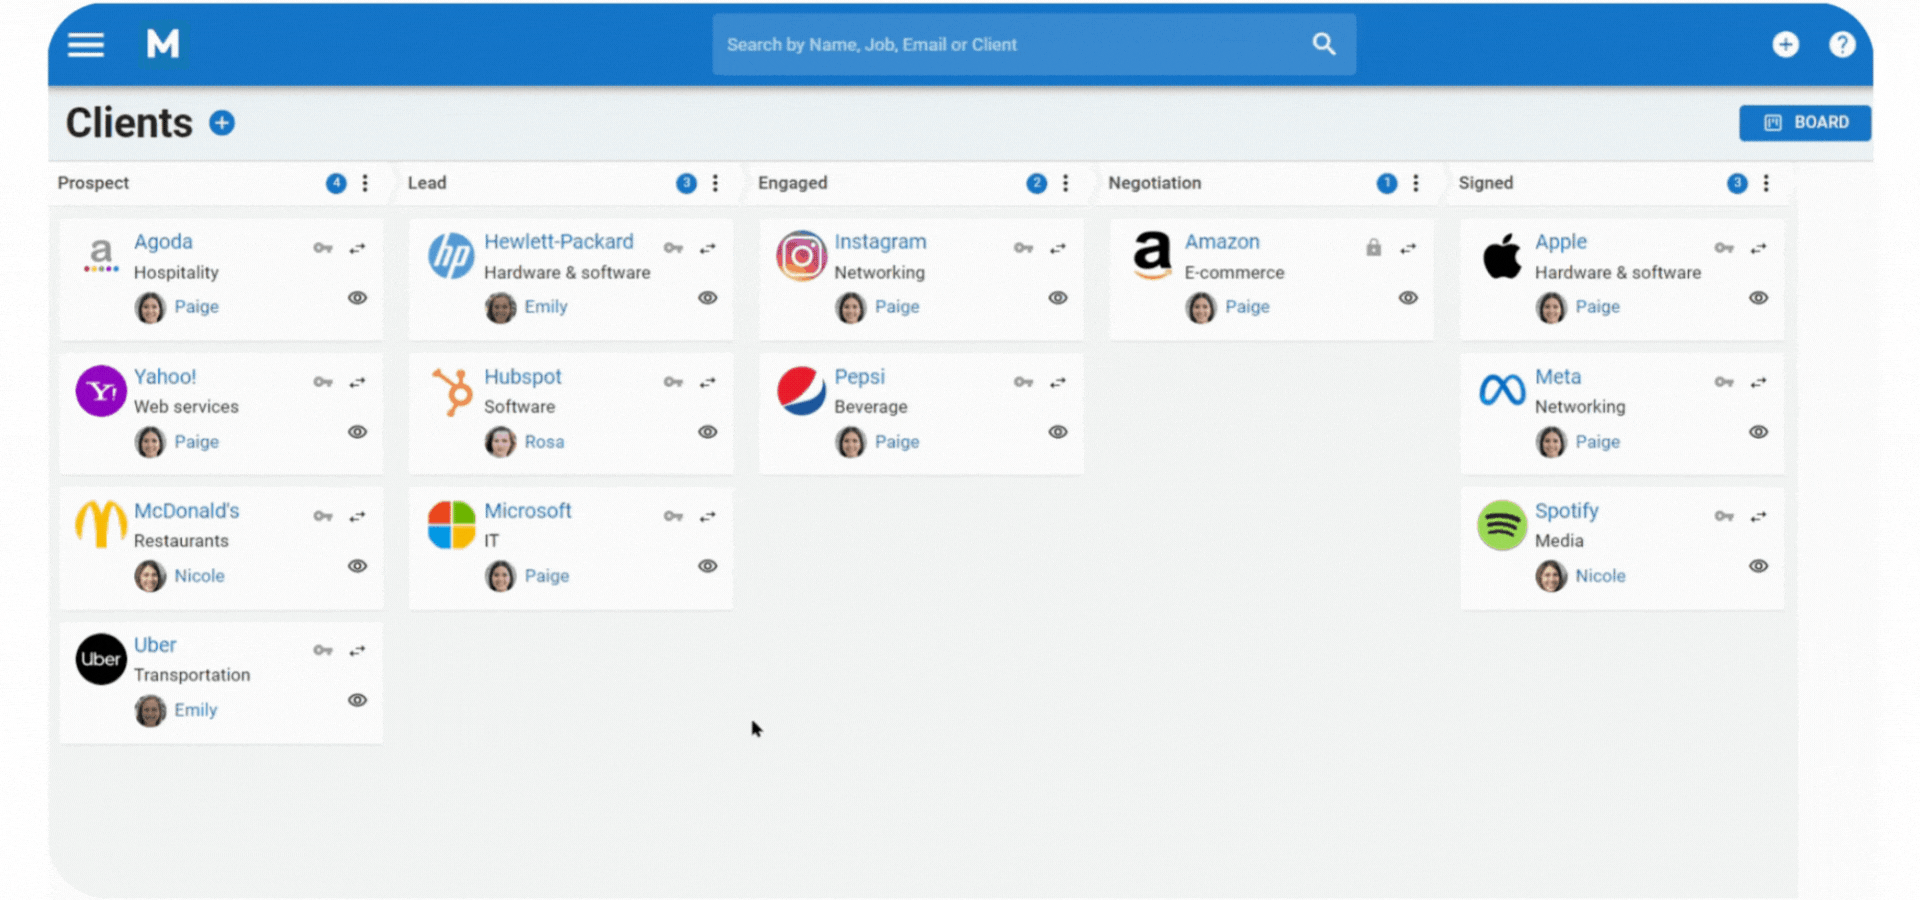Screen dimensions: 1920x900
Task: Click the Microsoft logo
Action: [x=452, y=525]
